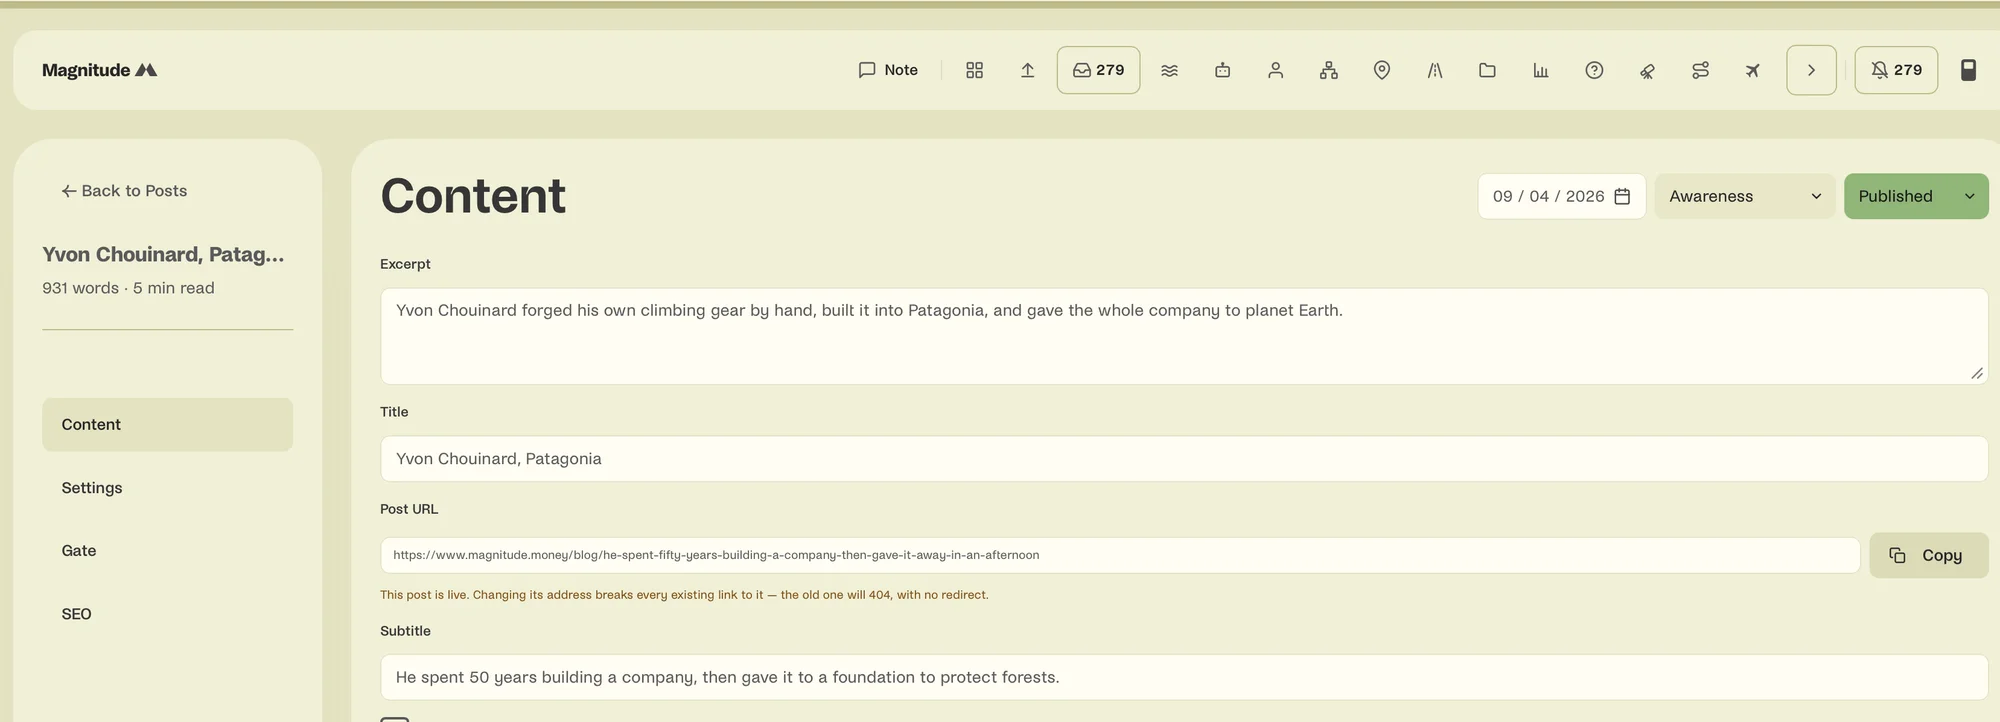Open the Gate sidebar tab
The image size is (2000, 722).
coord(167,551)
